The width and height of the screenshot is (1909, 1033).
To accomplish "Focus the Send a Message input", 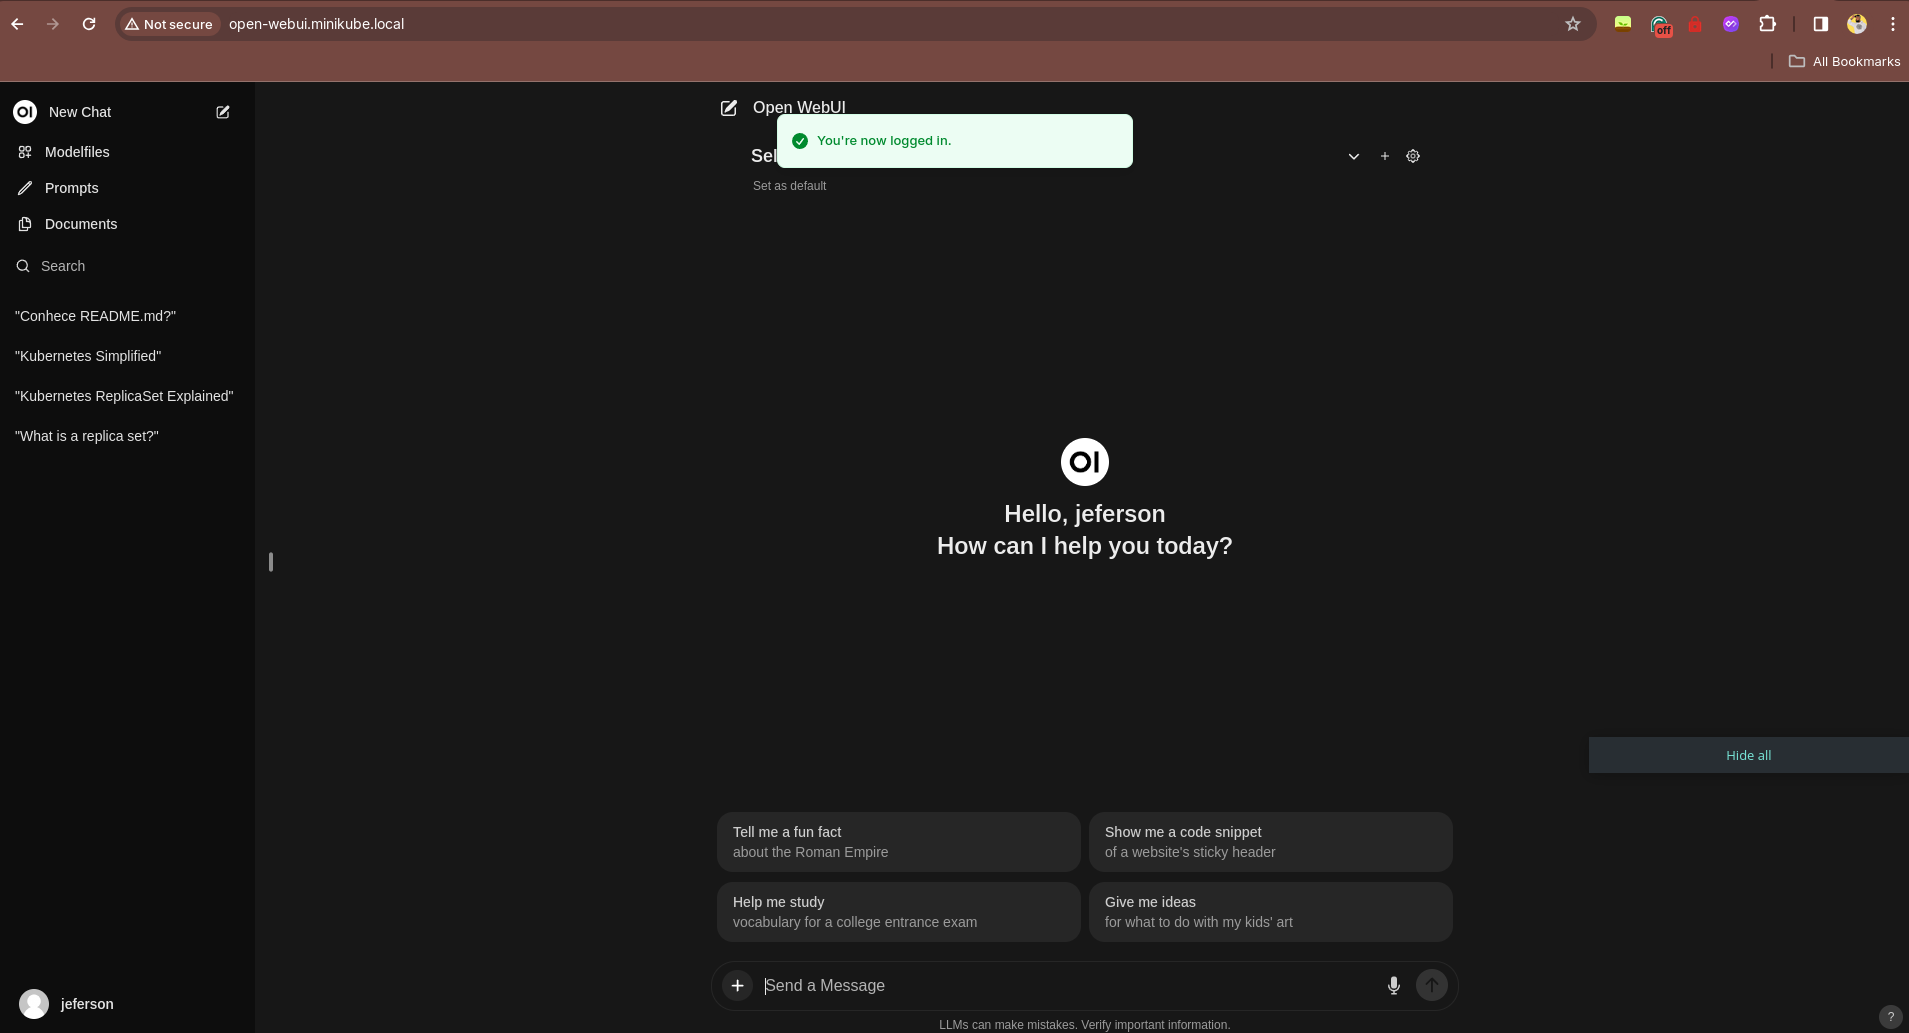I will tap(1068, 986).
